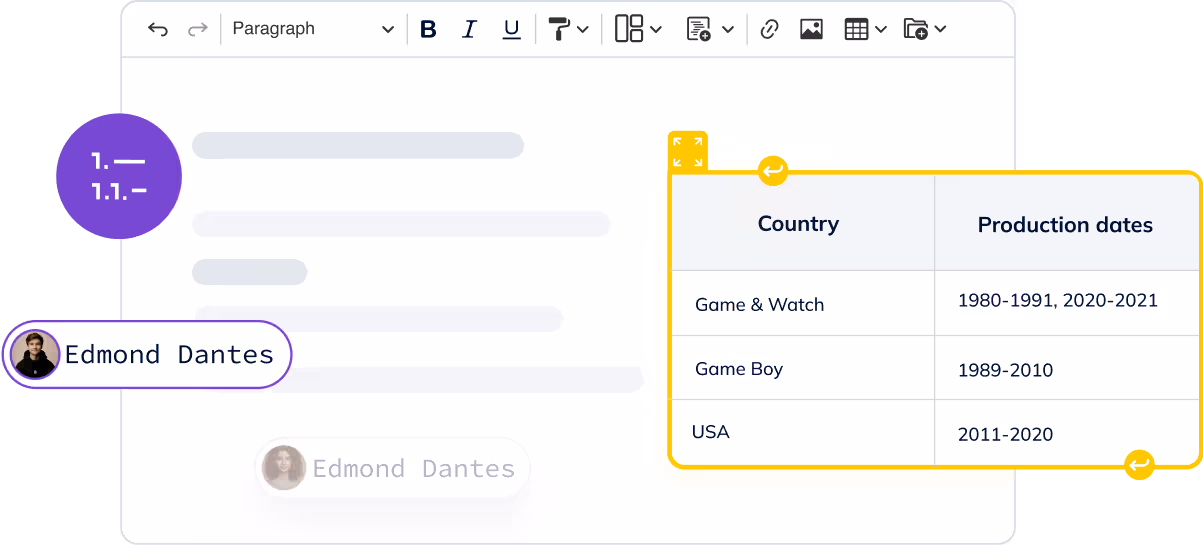Click the Undo arrow in the toolbar

(x=158, y=29)
